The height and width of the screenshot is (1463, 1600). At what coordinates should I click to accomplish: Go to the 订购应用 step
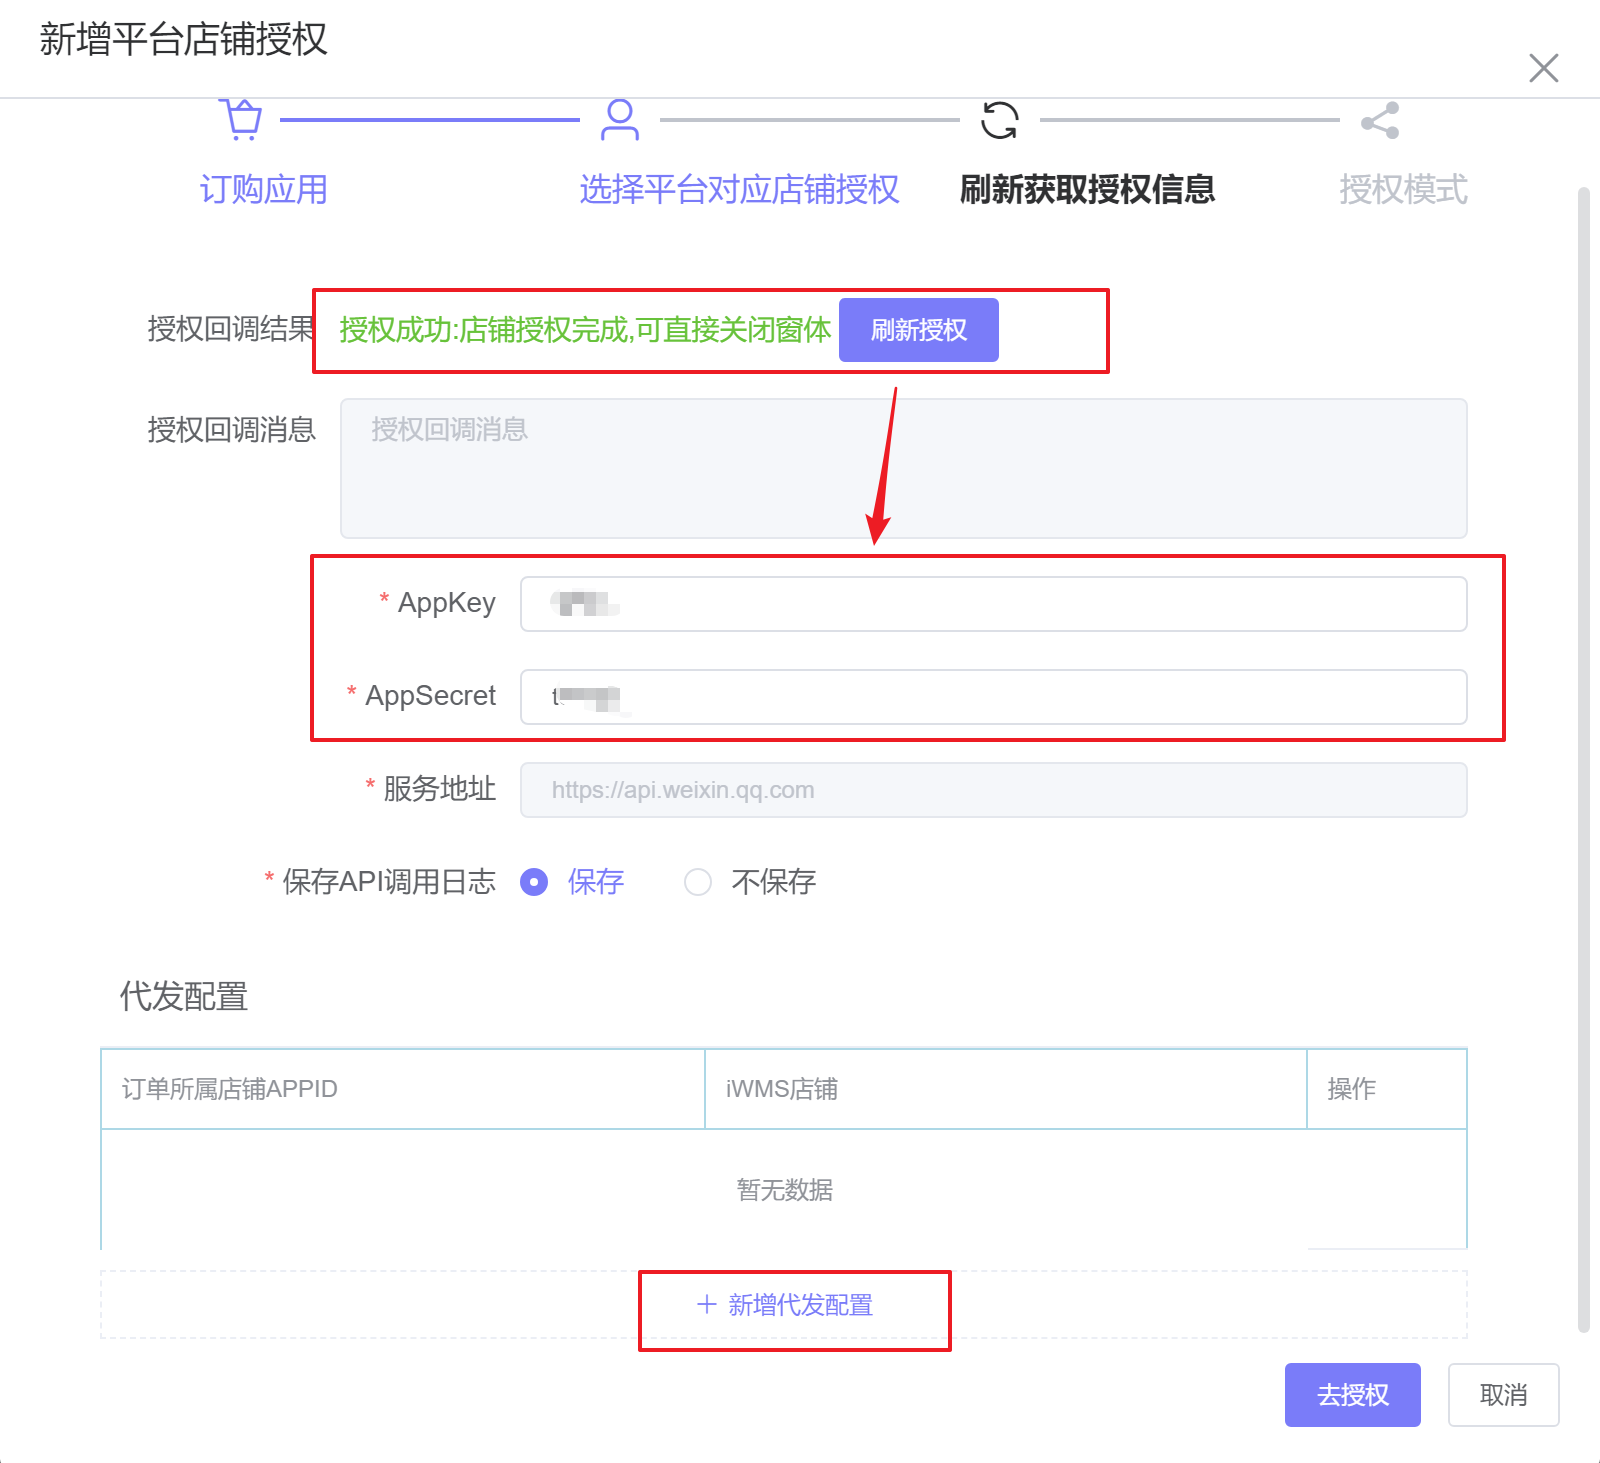tap(263, 189)
